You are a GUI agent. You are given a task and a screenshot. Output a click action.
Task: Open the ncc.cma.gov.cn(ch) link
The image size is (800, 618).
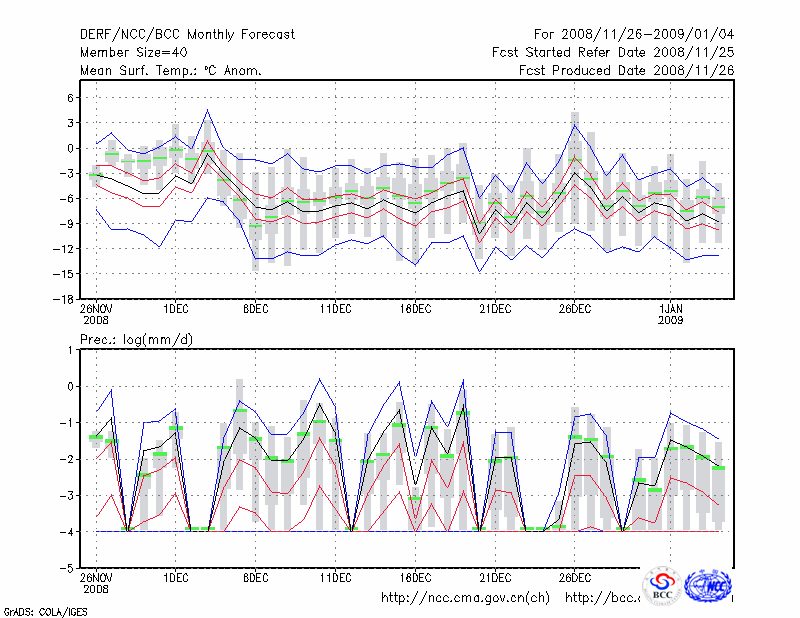pos(465,598)
